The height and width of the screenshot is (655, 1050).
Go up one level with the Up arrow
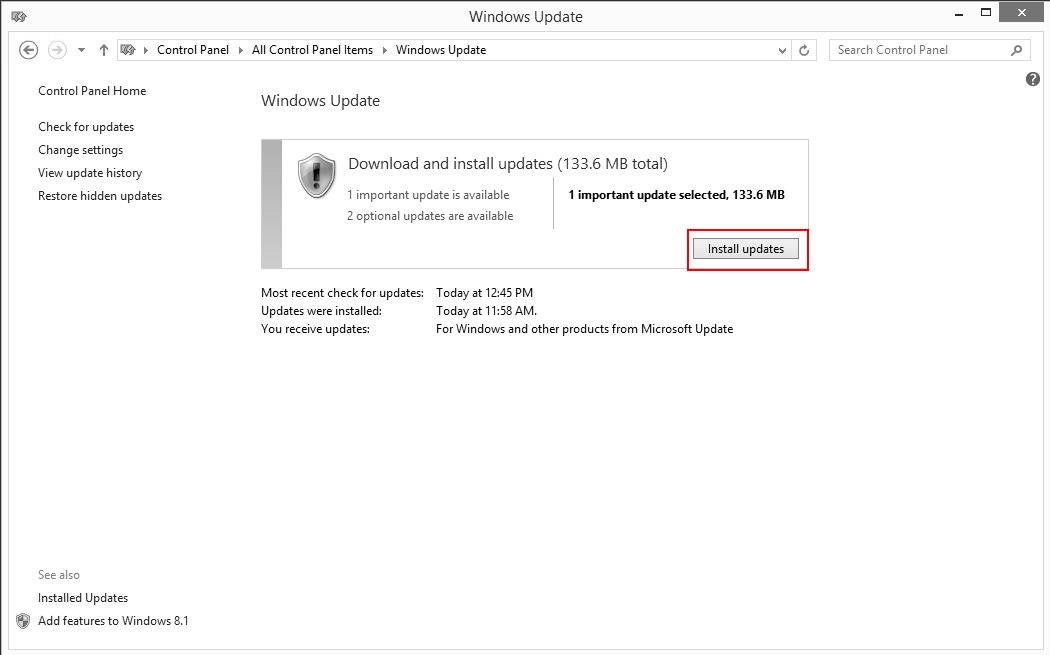(x=104, y=50)
